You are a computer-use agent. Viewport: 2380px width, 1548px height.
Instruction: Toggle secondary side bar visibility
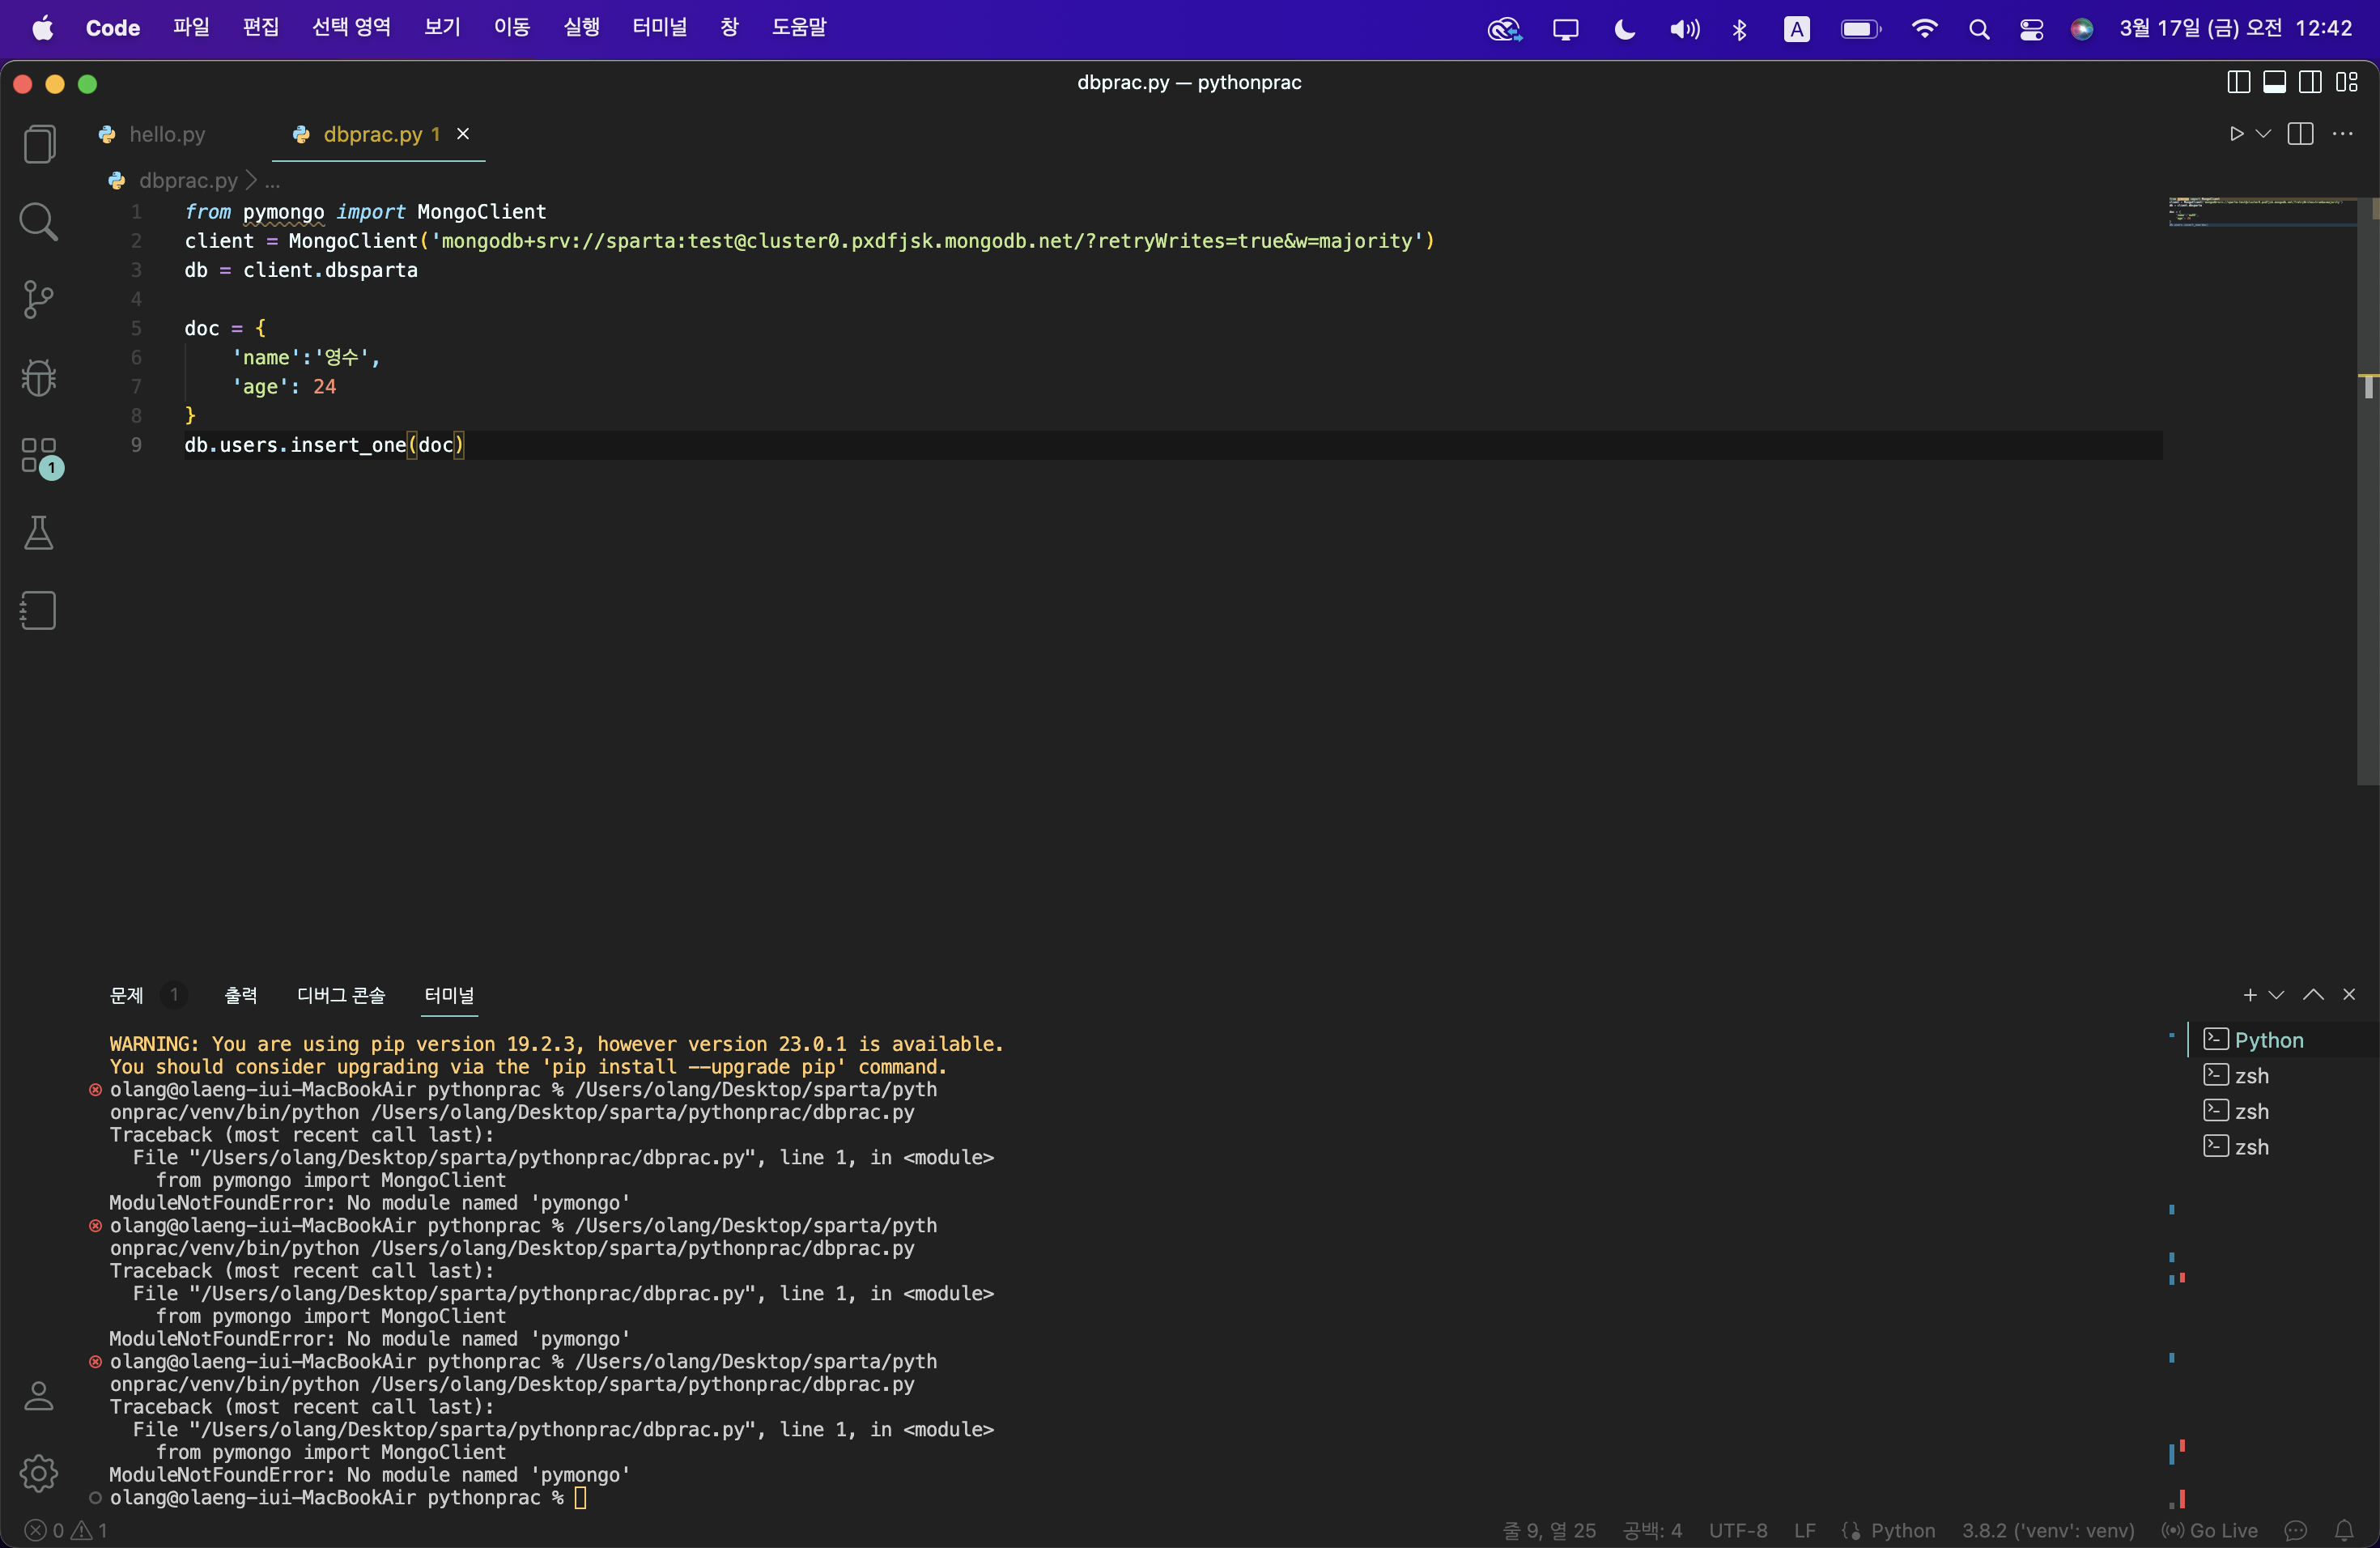pyautogui.click(x=2310, y=82)
